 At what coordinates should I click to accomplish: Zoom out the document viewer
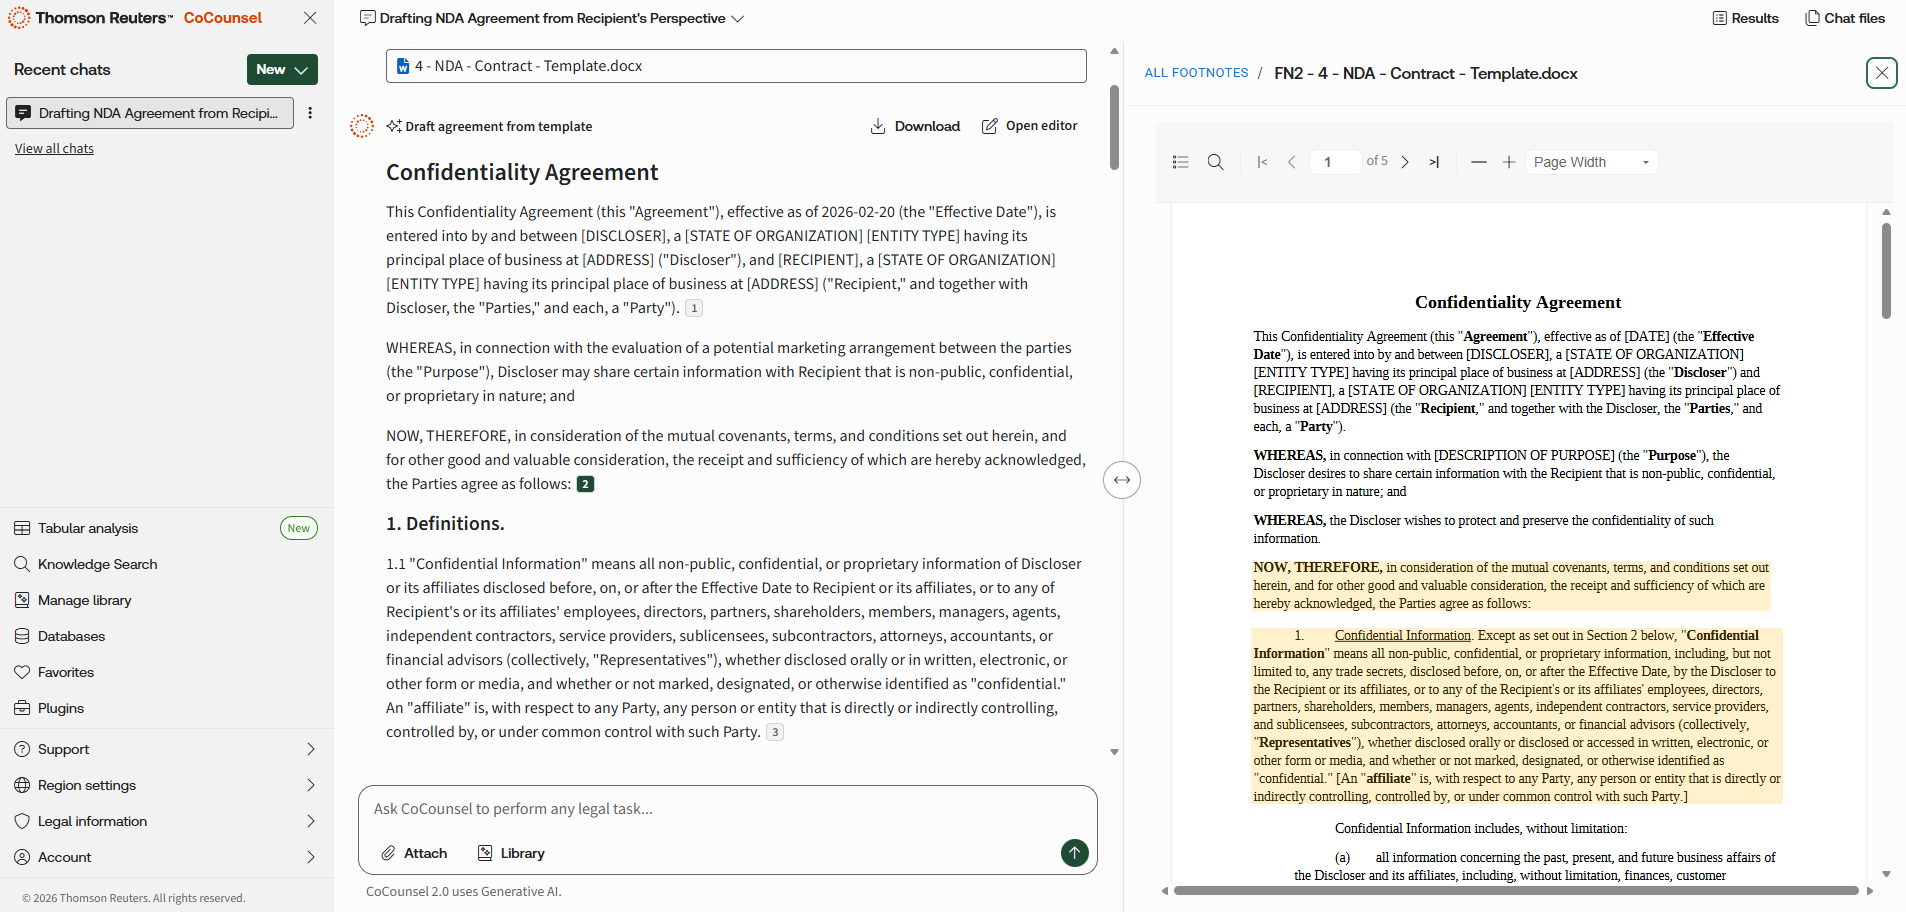[x=1479, y=162]
